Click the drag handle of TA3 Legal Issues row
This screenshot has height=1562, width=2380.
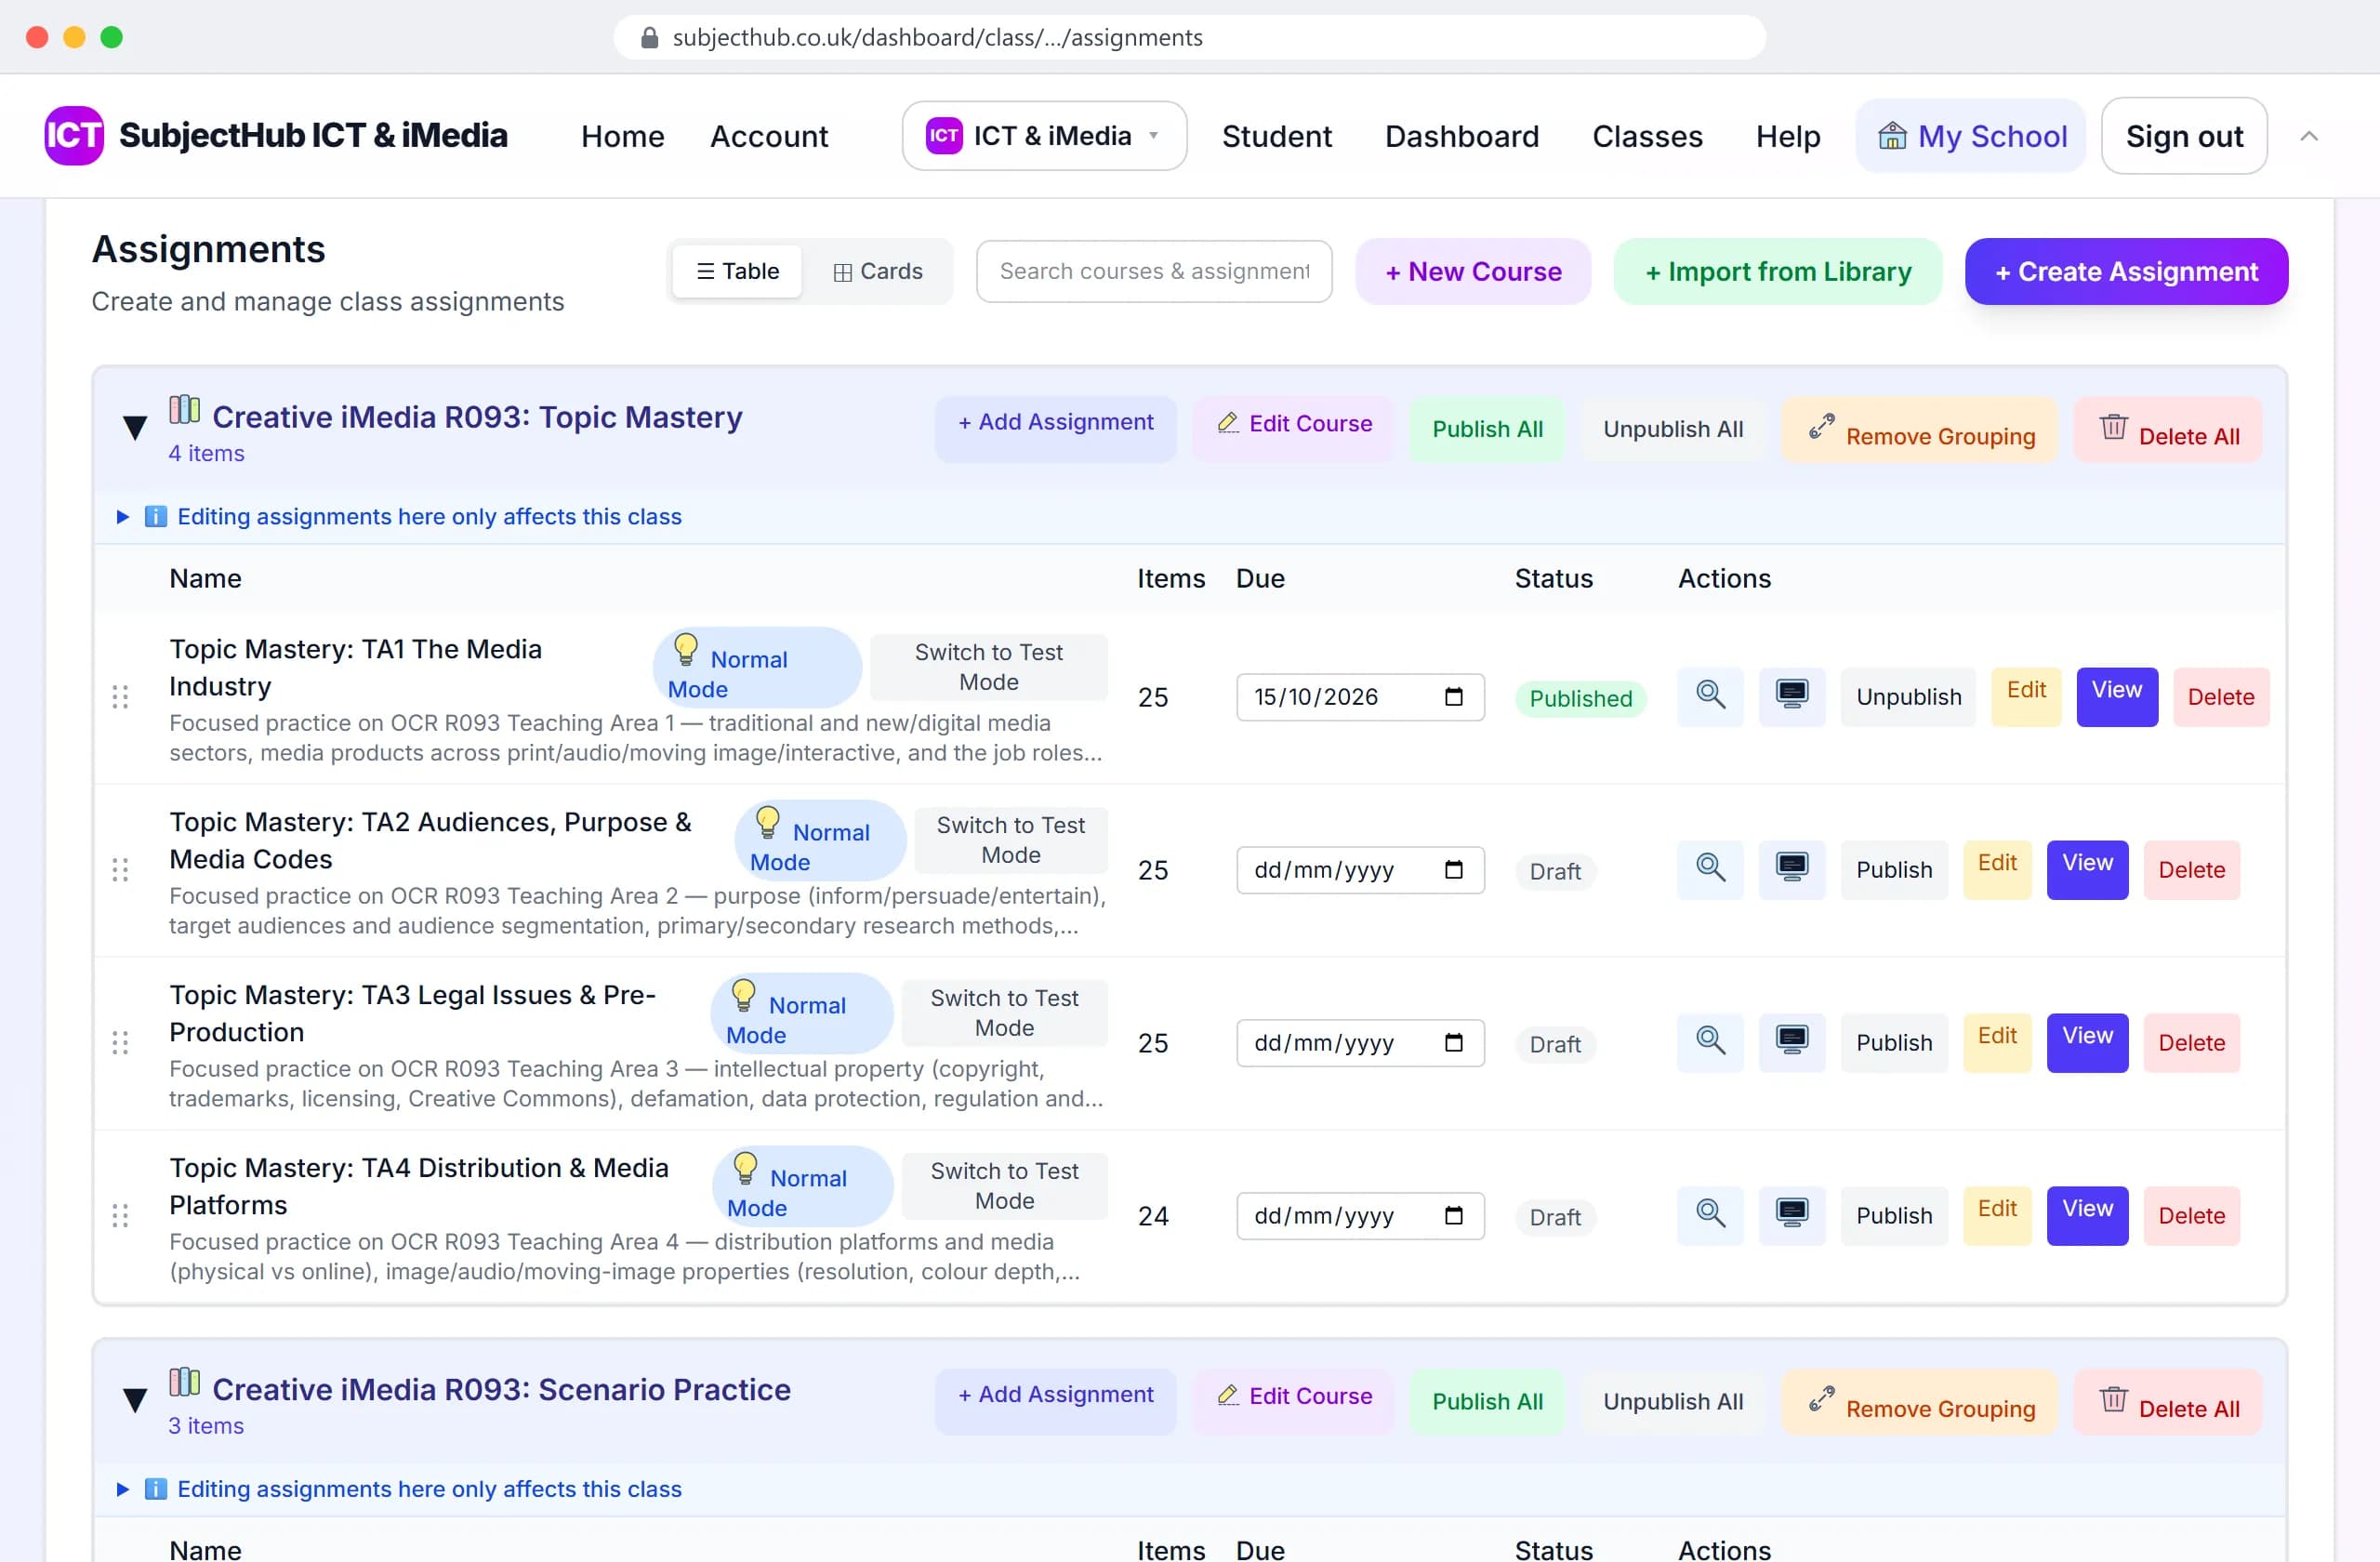[x=120, y=1043]
